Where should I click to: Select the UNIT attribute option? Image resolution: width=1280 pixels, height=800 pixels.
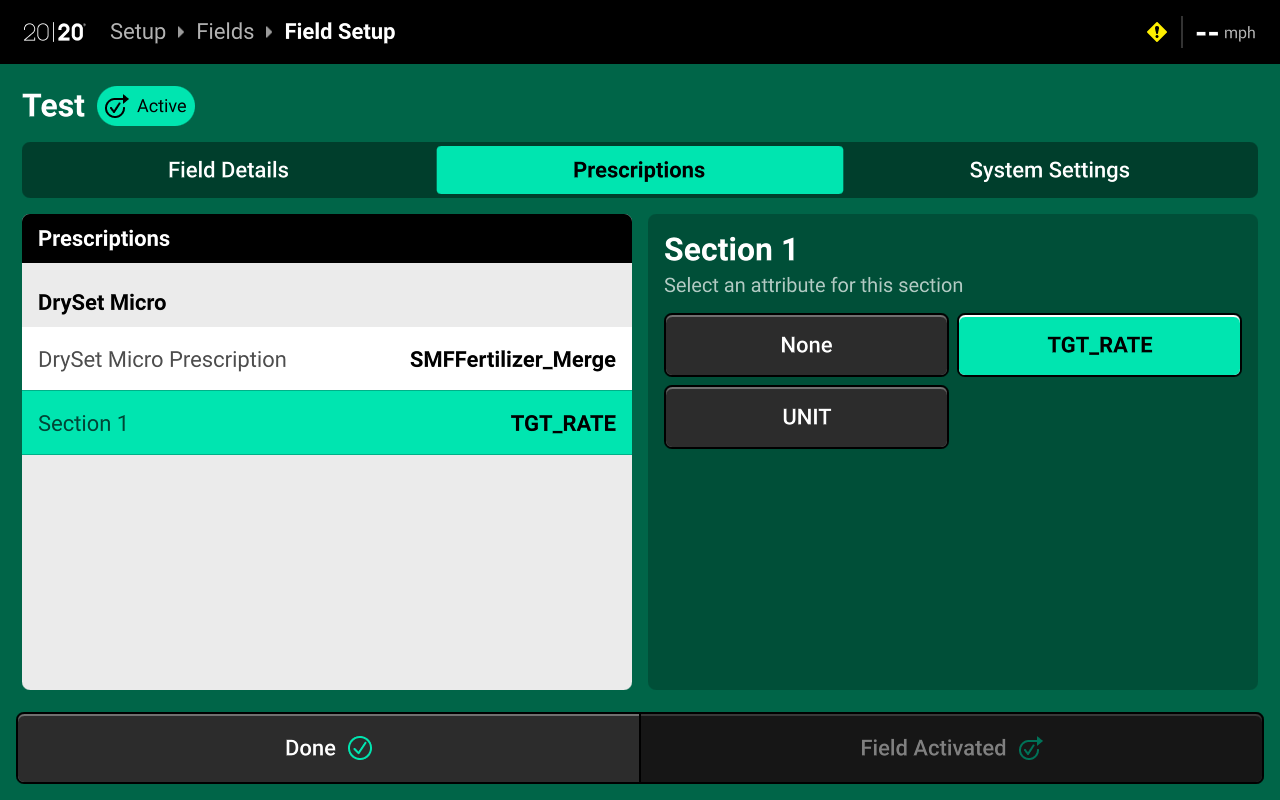(806, 417)
